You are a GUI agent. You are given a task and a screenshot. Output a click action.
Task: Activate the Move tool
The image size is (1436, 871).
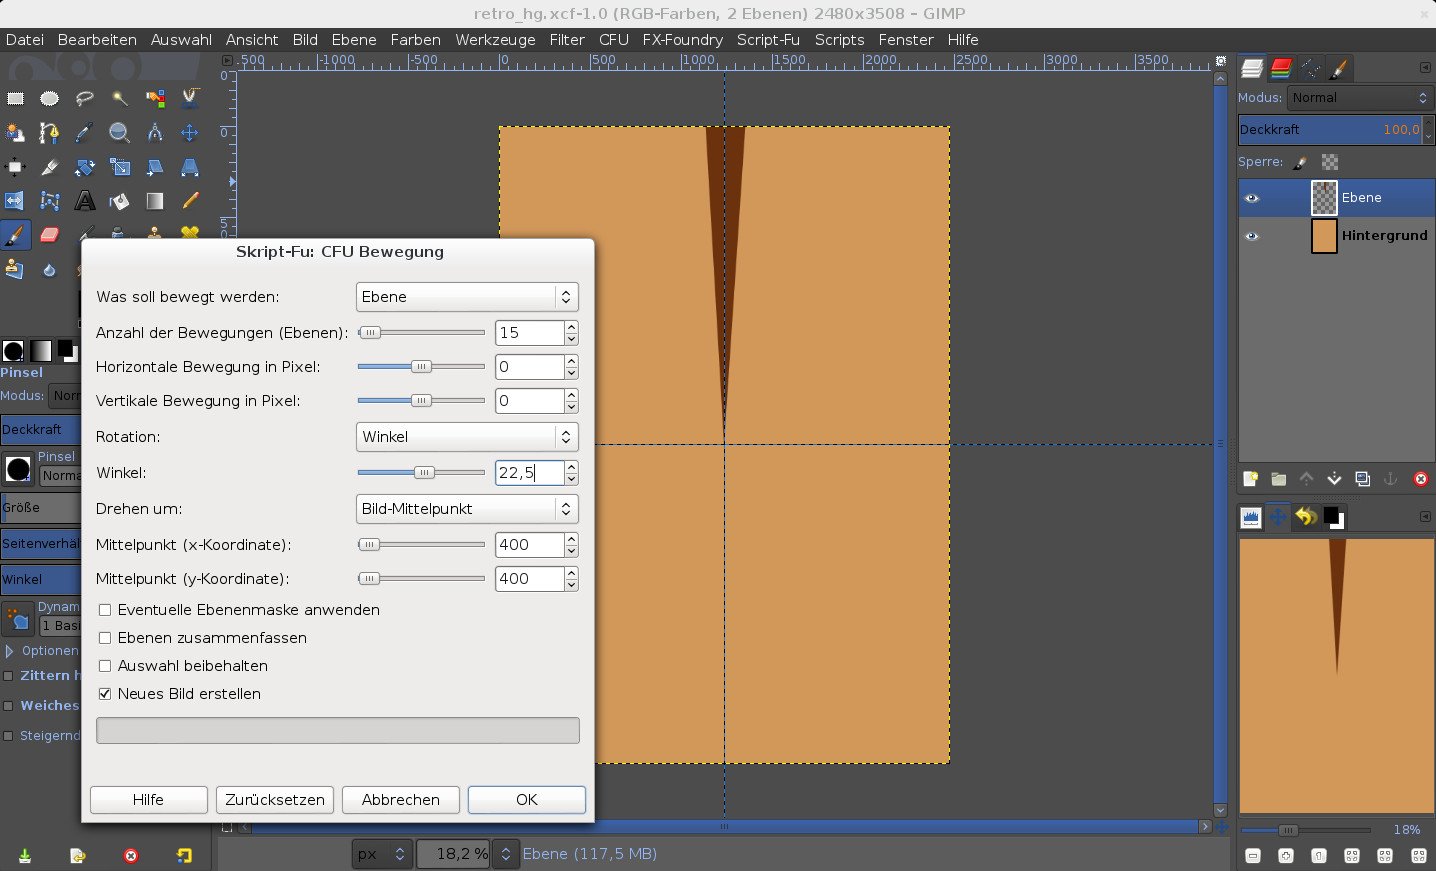coord(189,133)
